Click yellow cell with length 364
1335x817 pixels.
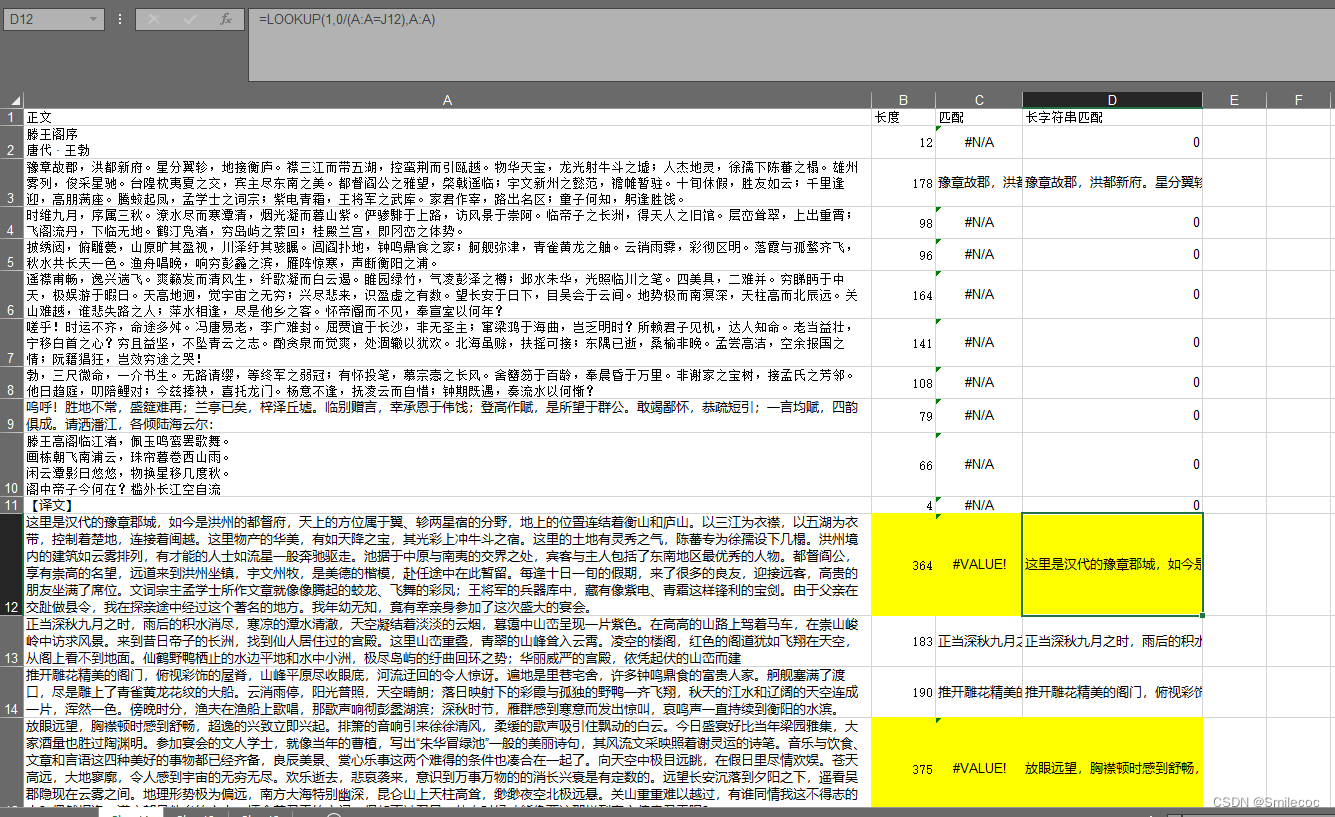(x=904, y=565)
